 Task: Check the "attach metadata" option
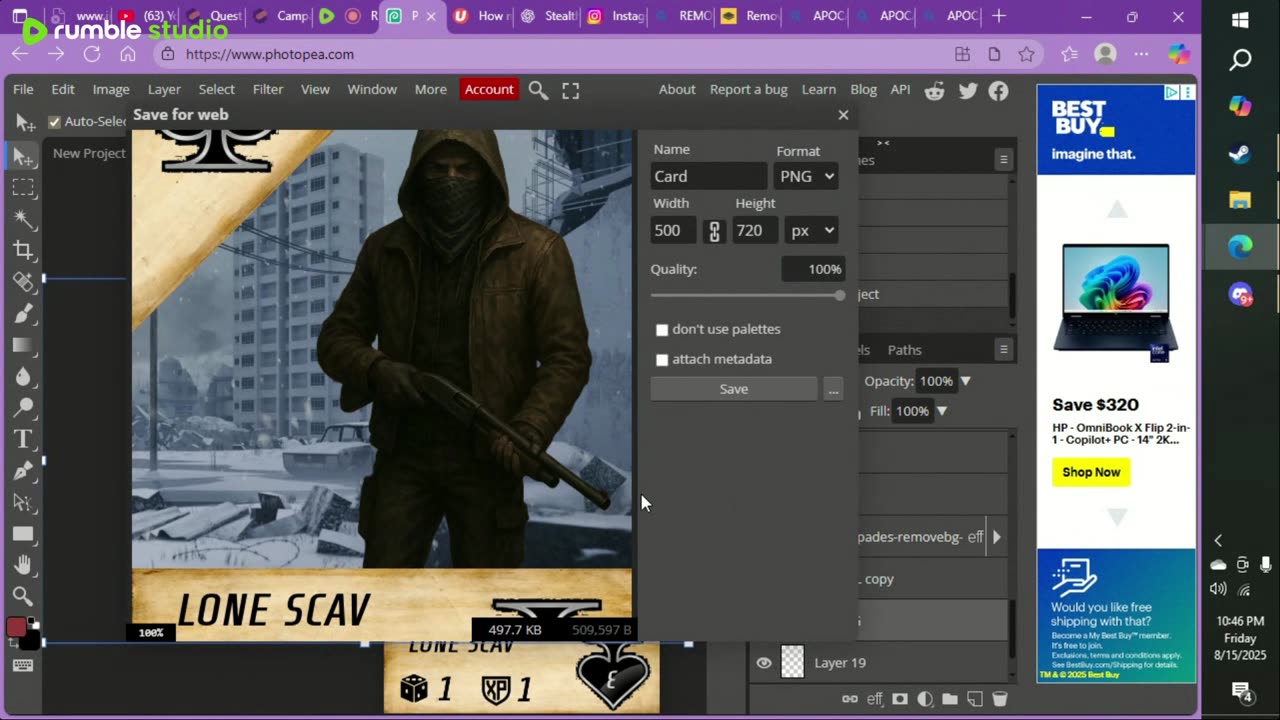(662, 360)
